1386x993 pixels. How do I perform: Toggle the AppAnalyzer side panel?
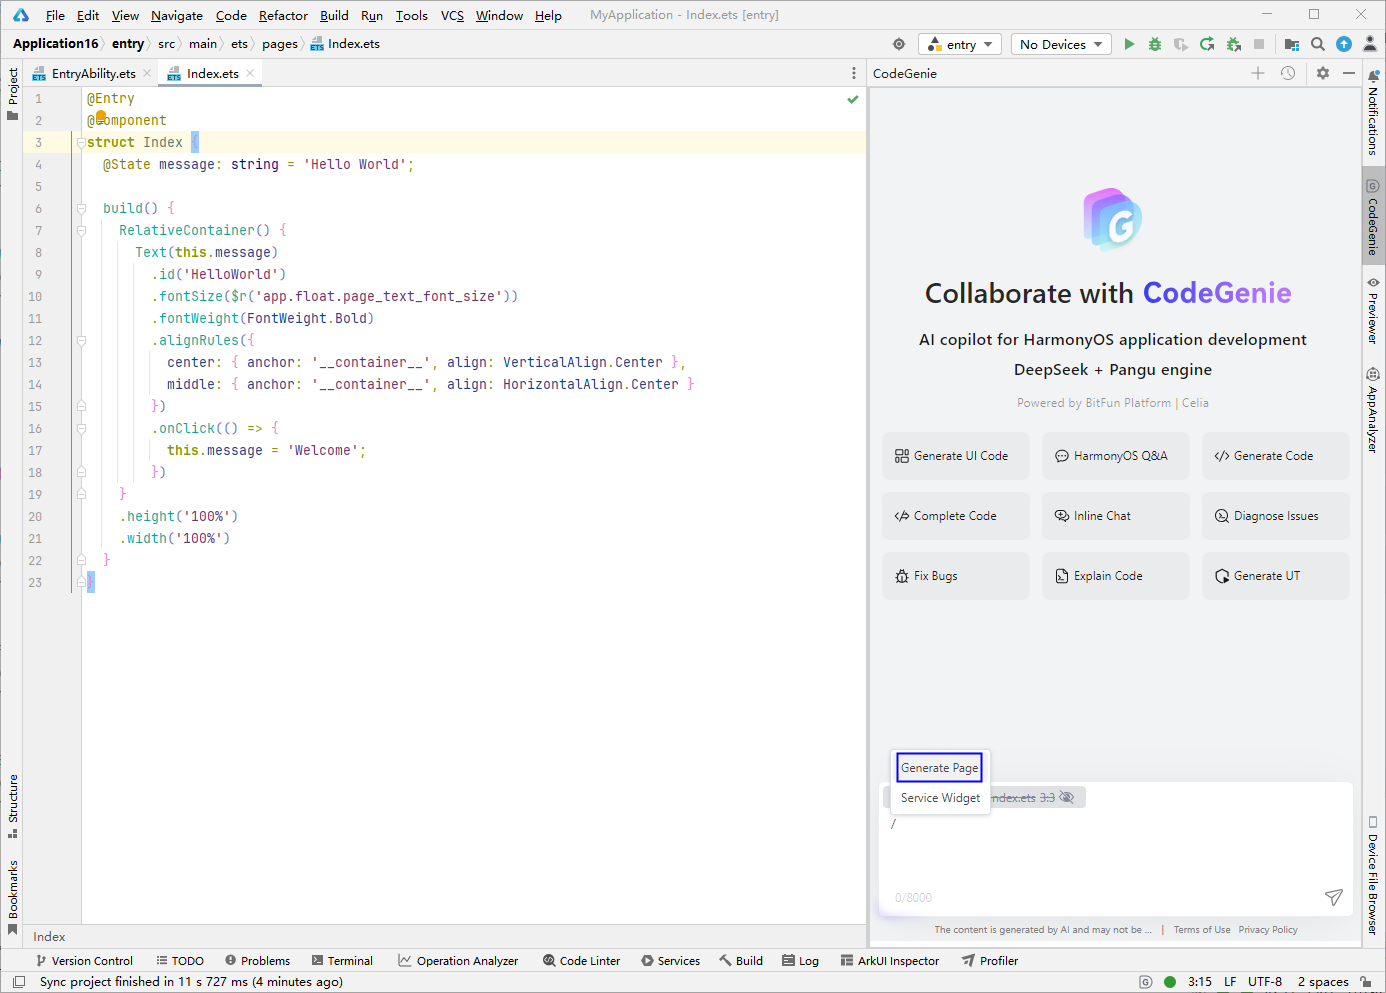pos(1373,411)
